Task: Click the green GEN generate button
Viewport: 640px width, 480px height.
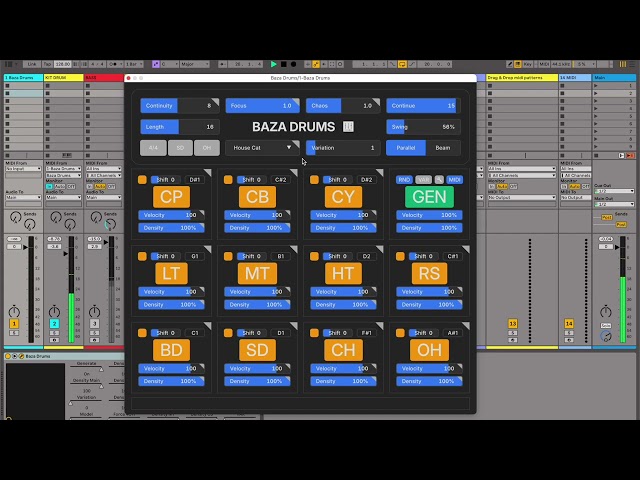Action: click(429, 197)
